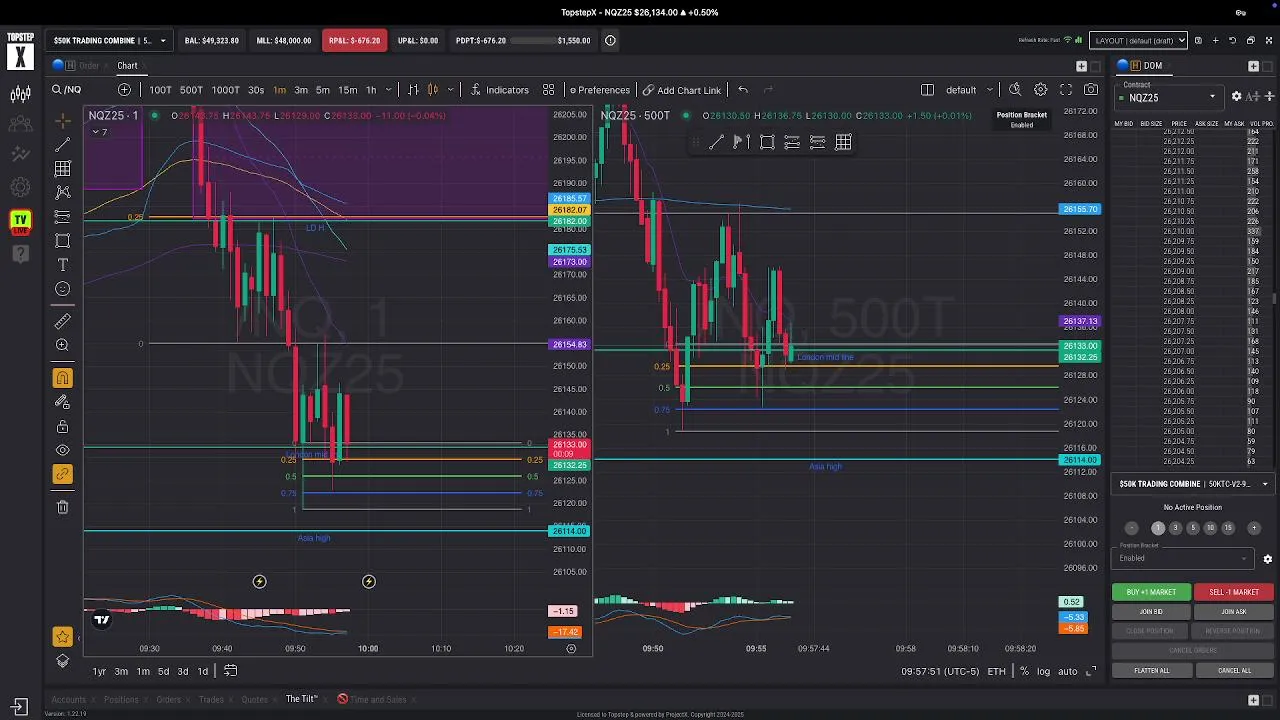Click the JOIN BID button
The width and height of the screenshot is (1280, 720).
[x=1151, y=612]
